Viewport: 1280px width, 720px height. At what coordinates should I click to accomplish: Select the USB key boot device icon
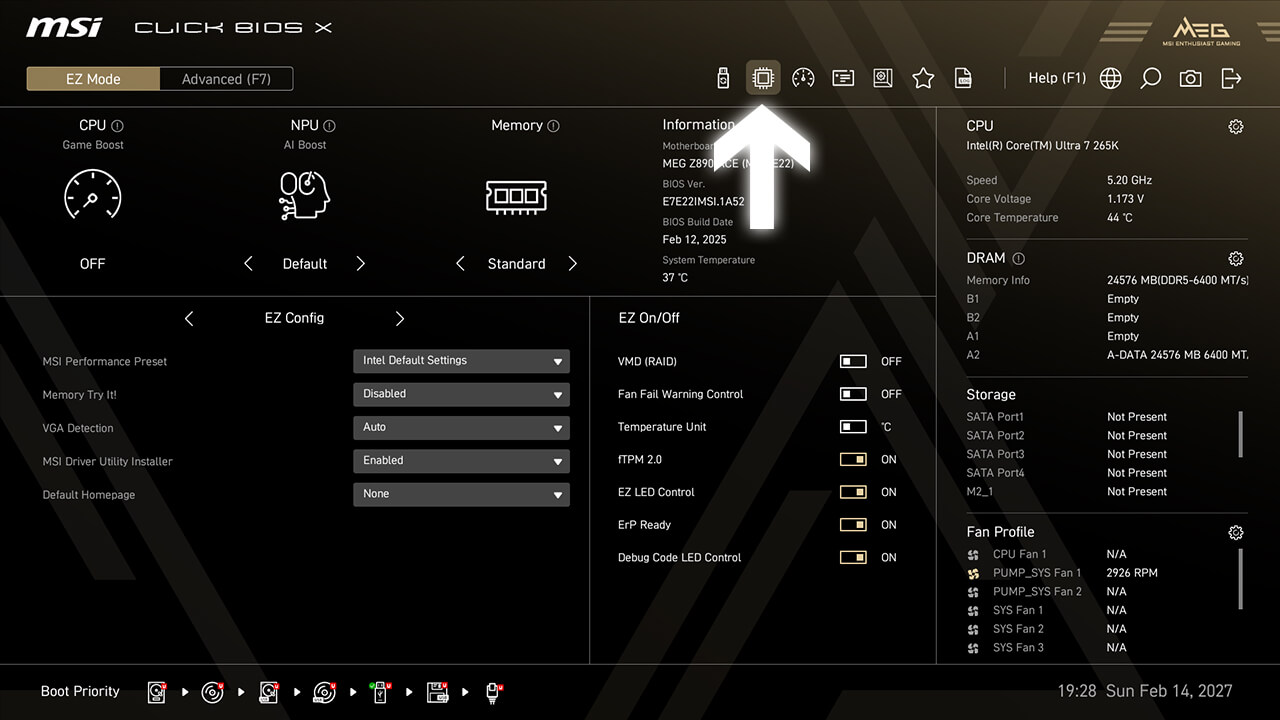tap(381, 691)
